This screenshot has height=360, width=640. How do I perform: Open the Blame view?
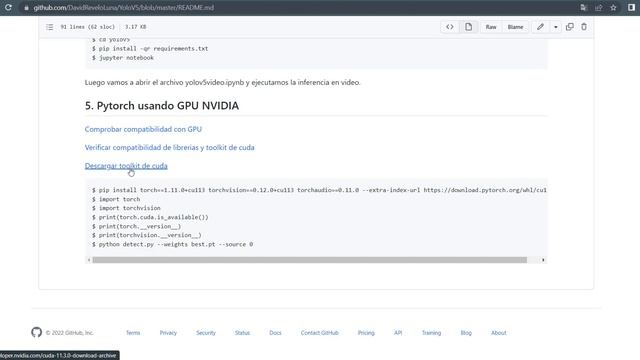pyautogui.click(x=515, y=27)
